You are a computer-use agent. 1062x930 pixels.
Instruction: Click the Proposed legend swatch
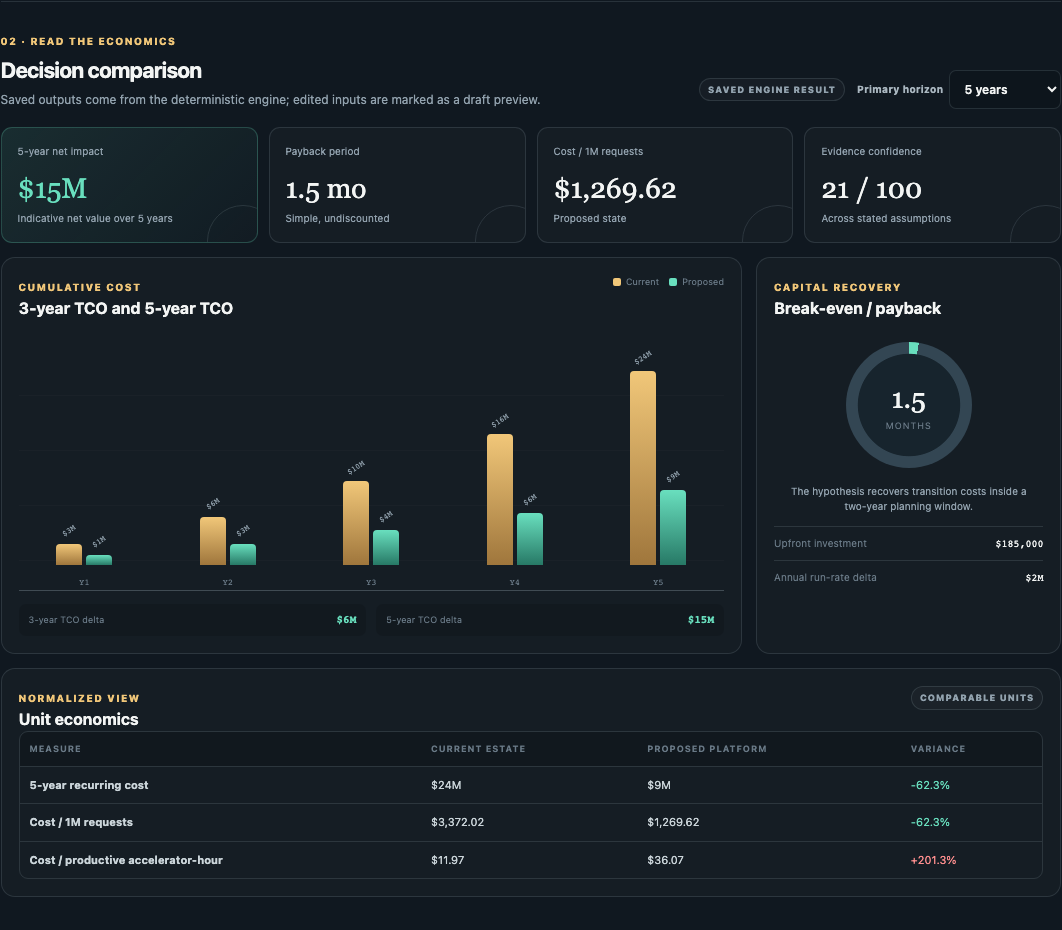[x=673, y=282]
